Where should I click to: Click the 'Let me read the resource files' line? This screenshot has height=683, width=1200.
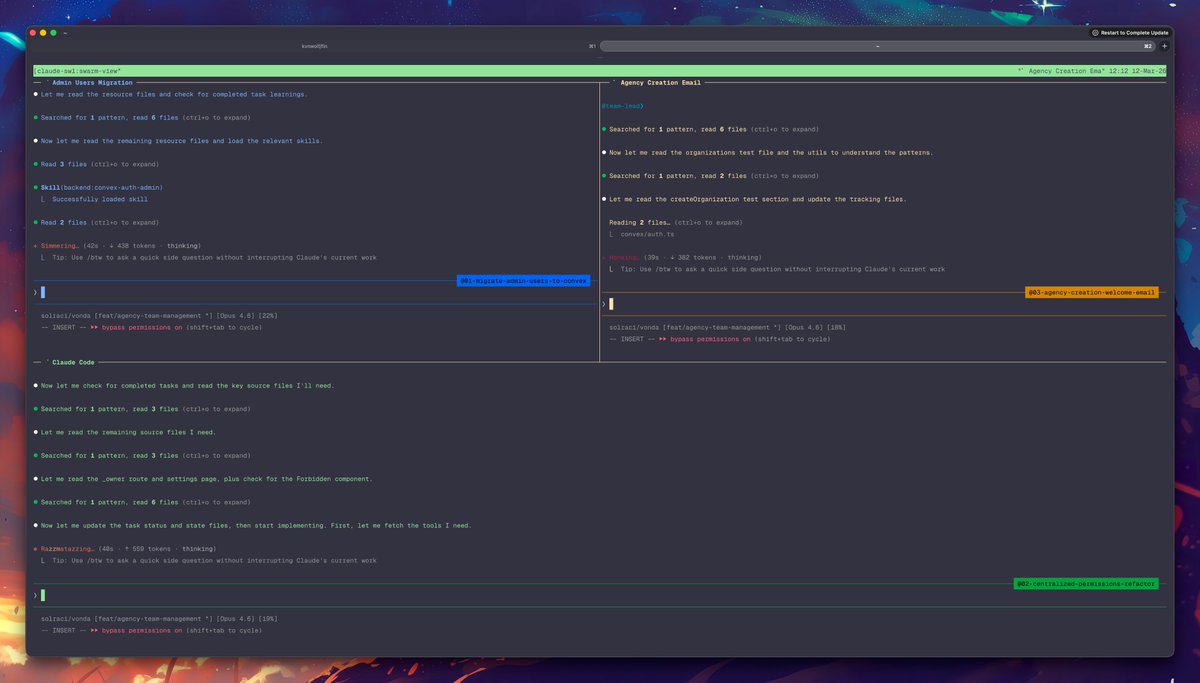pyautogui.click(x=174, y=94)
